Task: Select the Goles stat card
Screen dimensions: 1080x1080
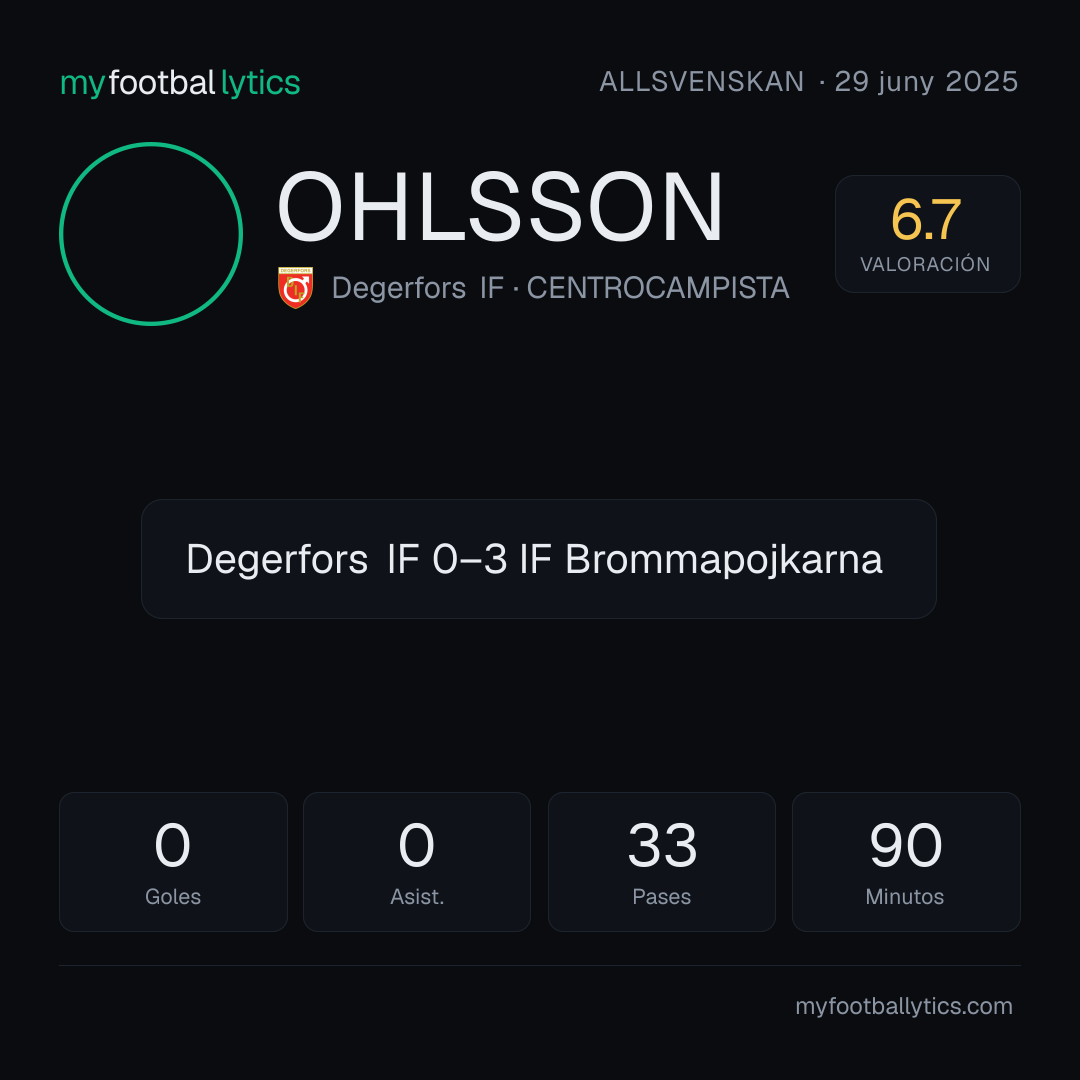Action: [173, 862]
